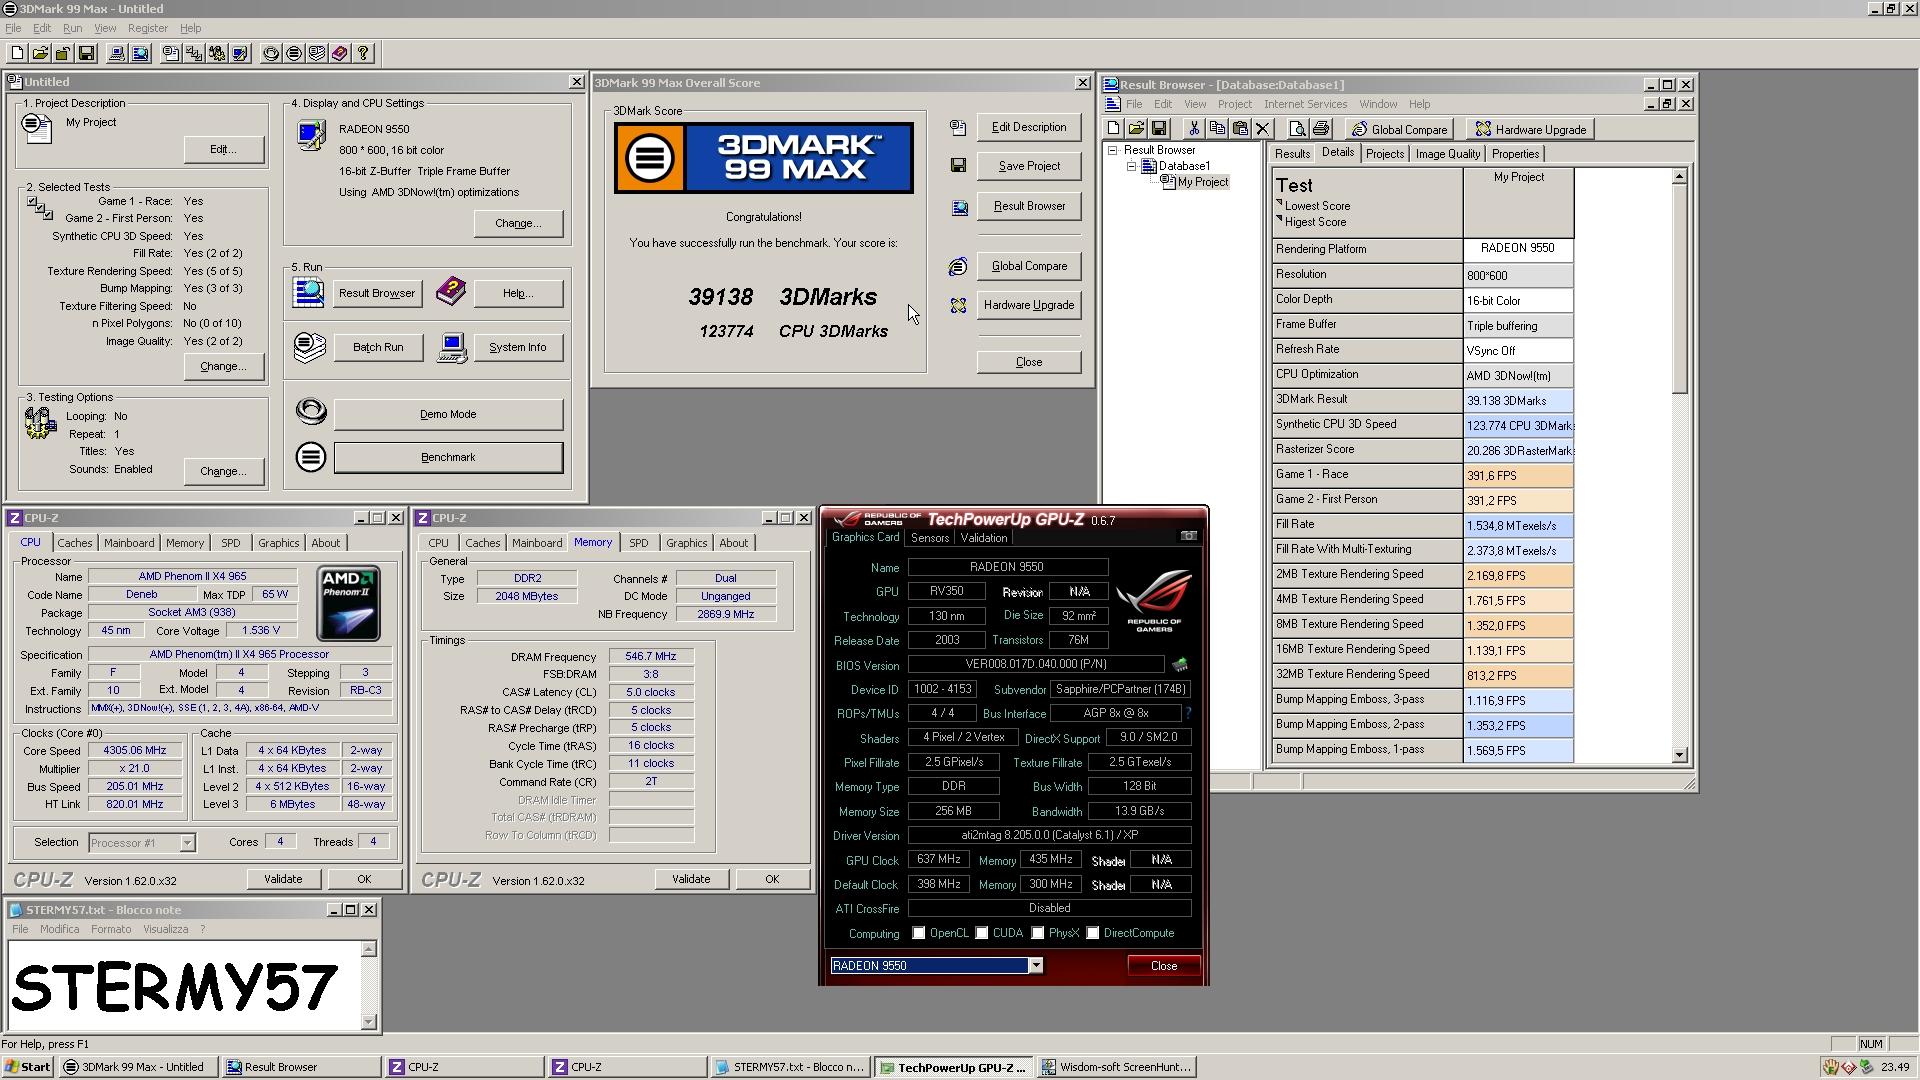Open Run menu in 3DMark menu bar
Image resolution: width=1920 pixels, height=1080 pixels.
pyautogui.click(x=73, y=28)
